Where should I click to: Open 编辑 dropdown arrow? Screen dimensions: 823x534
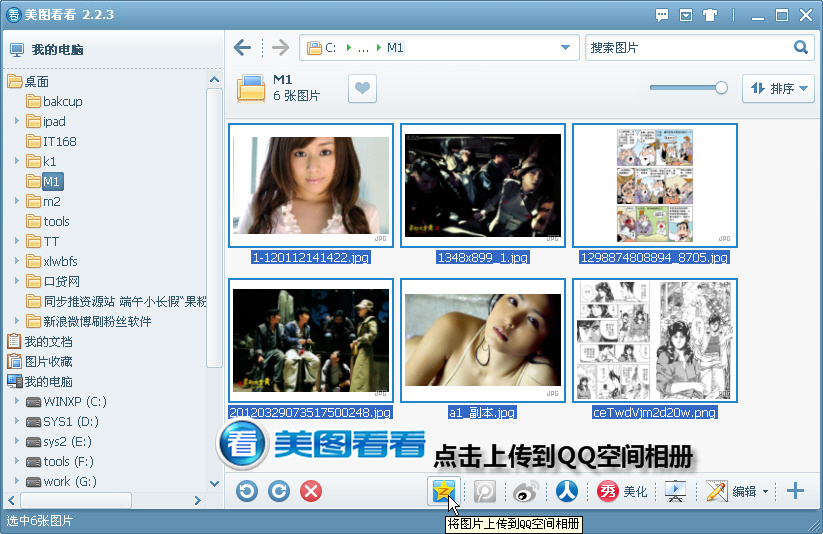[x=765, y=491]
